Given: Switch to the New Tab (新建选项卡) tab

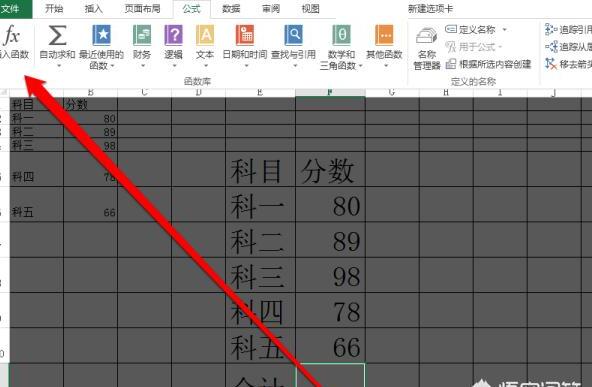Looking at the screenshot, I should coord(430,9).
